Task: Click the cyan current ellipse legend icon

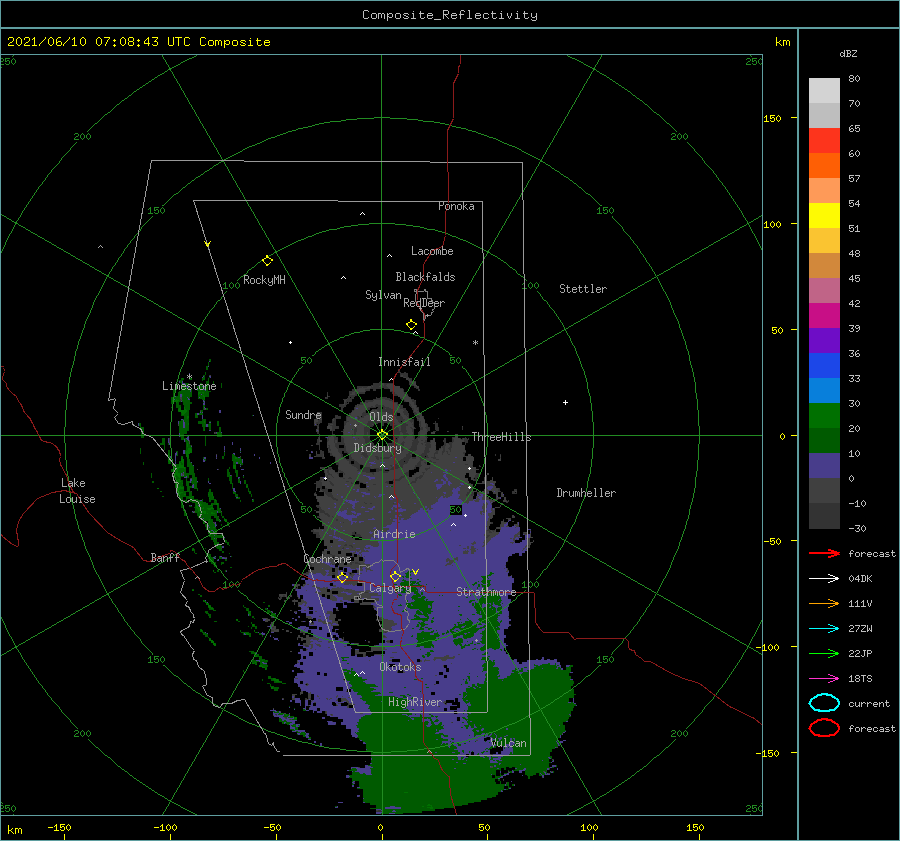Action: pyautogui.click(x=824, y=703)
